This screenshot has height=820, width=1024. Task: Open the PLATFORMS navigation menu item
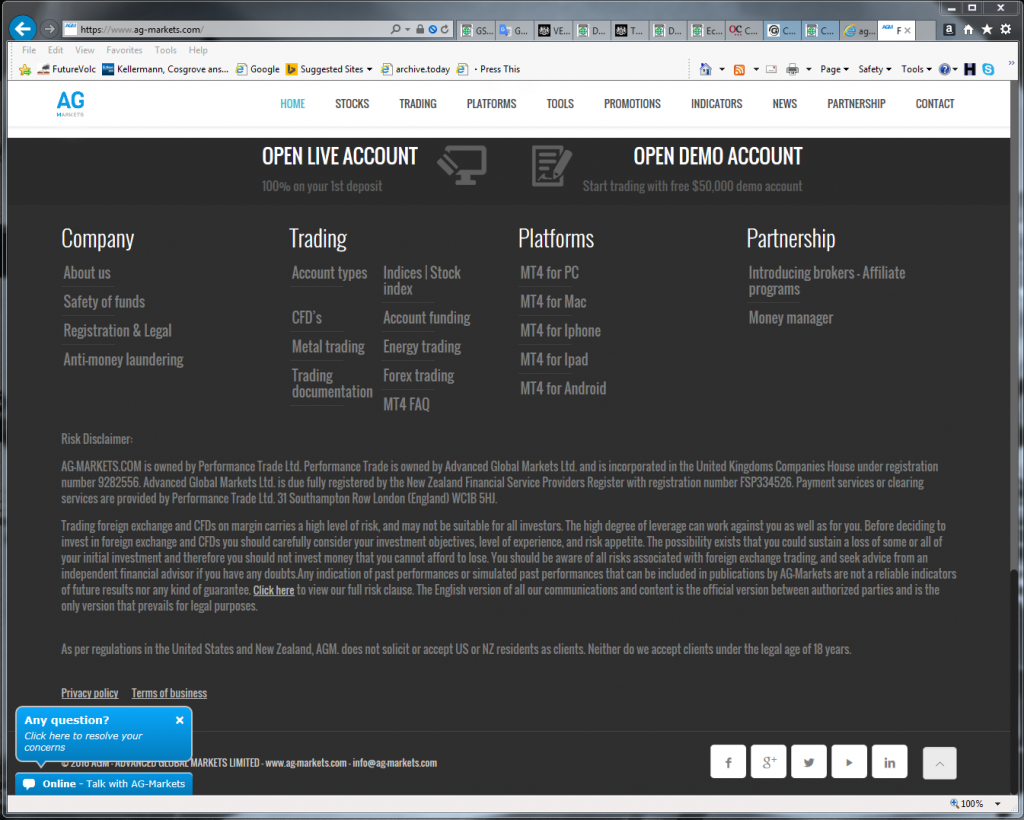point(491,104)
